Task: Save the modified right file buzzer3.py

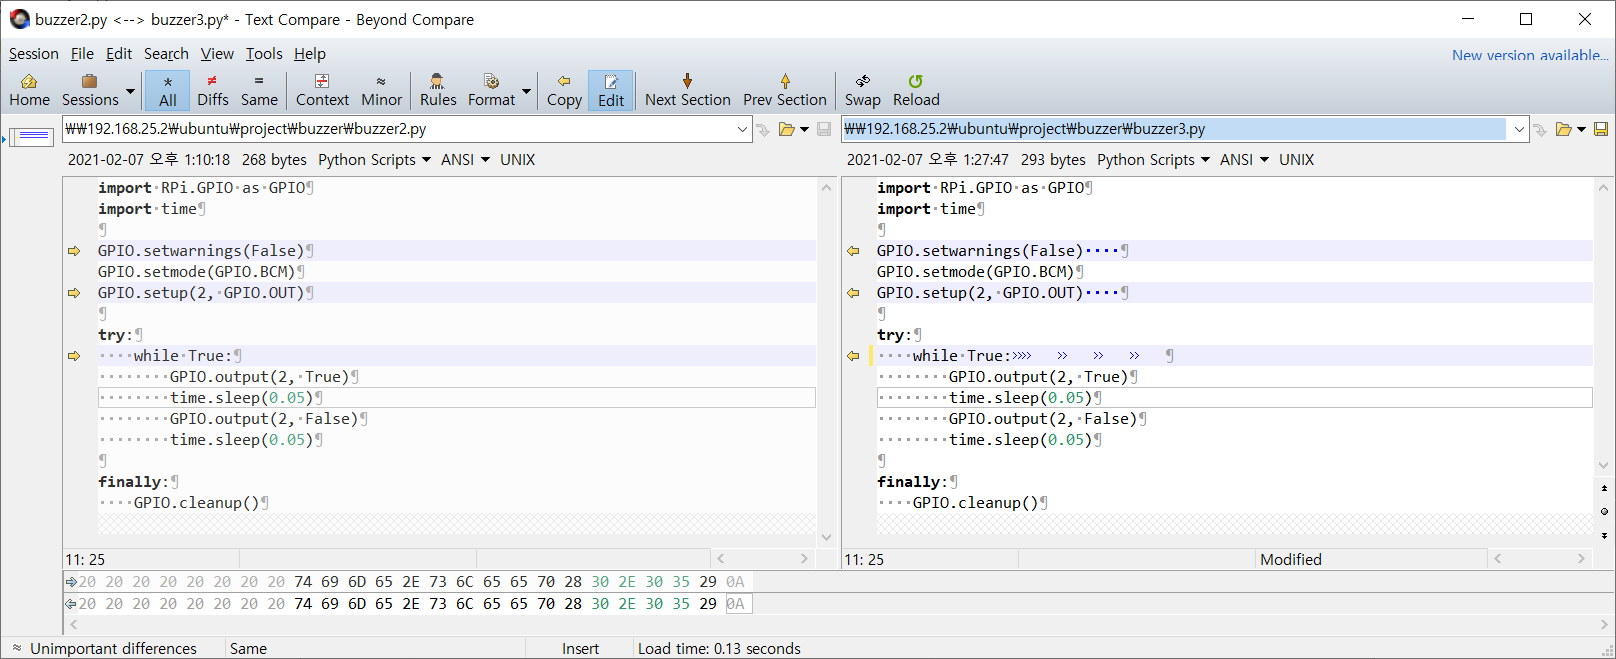Action: point(1601,129)
